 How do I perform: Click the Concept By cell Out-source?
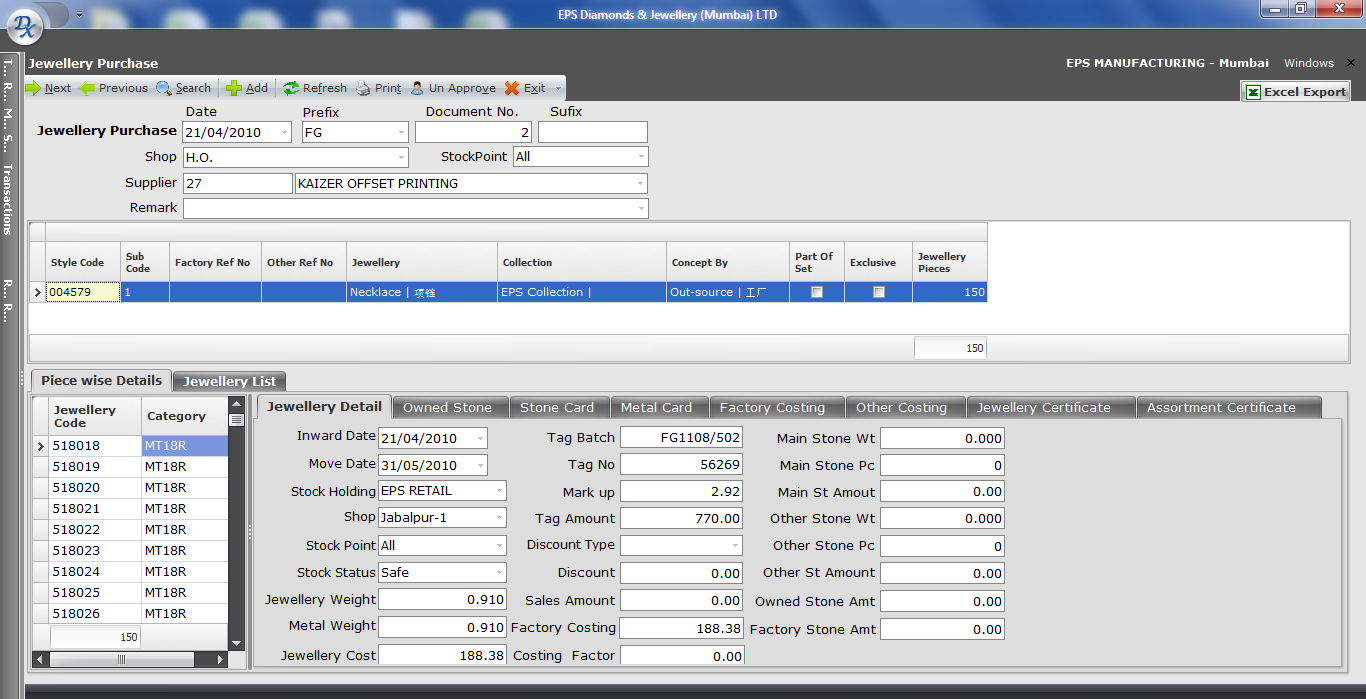(x=728, y=292)
